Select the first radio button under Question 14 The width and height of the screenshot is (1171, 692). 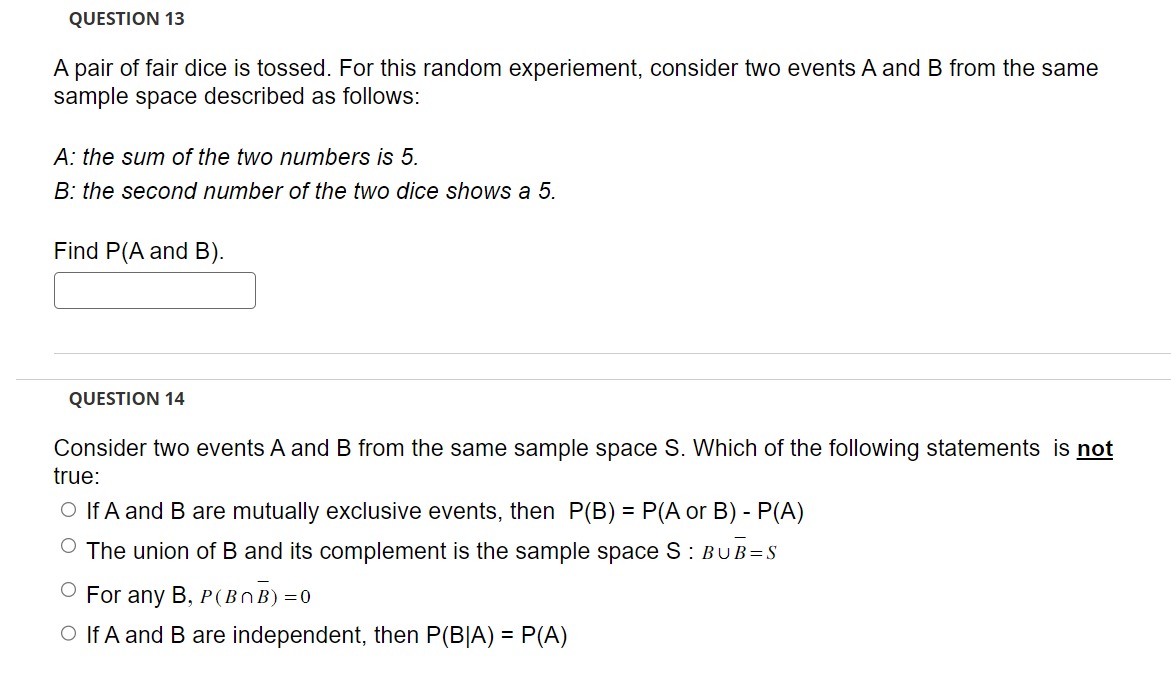pos(68,509)
